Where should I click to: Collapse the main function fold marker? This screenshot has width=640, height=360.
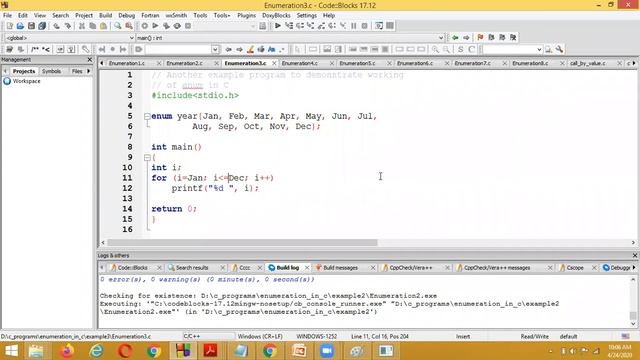pos(147,158)
